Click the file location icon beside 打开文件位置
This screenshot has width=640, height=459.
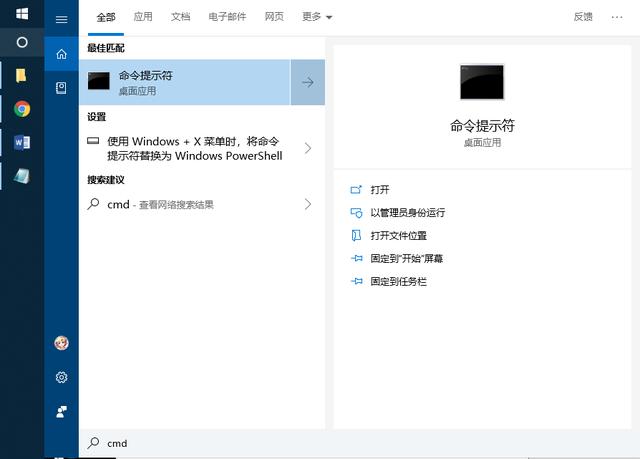356,235
